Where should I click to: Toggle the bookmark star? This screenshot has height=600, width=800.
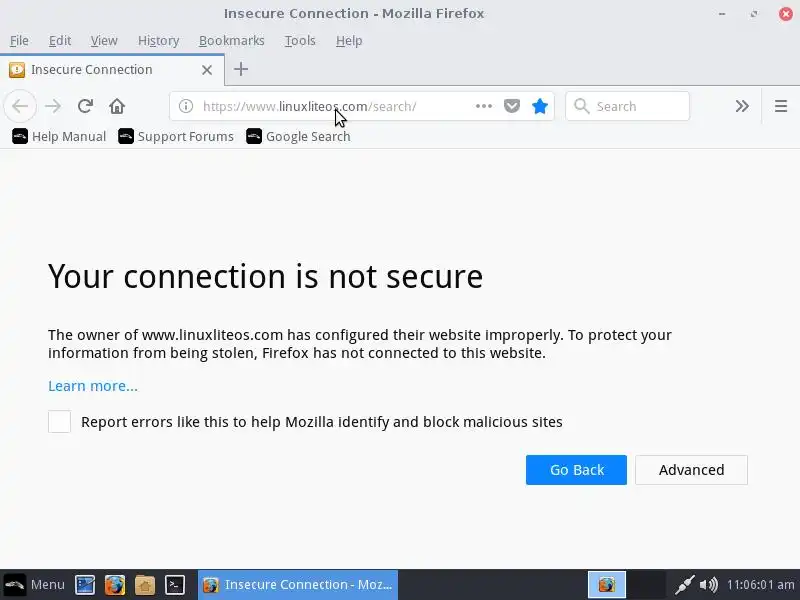[540, 106]
